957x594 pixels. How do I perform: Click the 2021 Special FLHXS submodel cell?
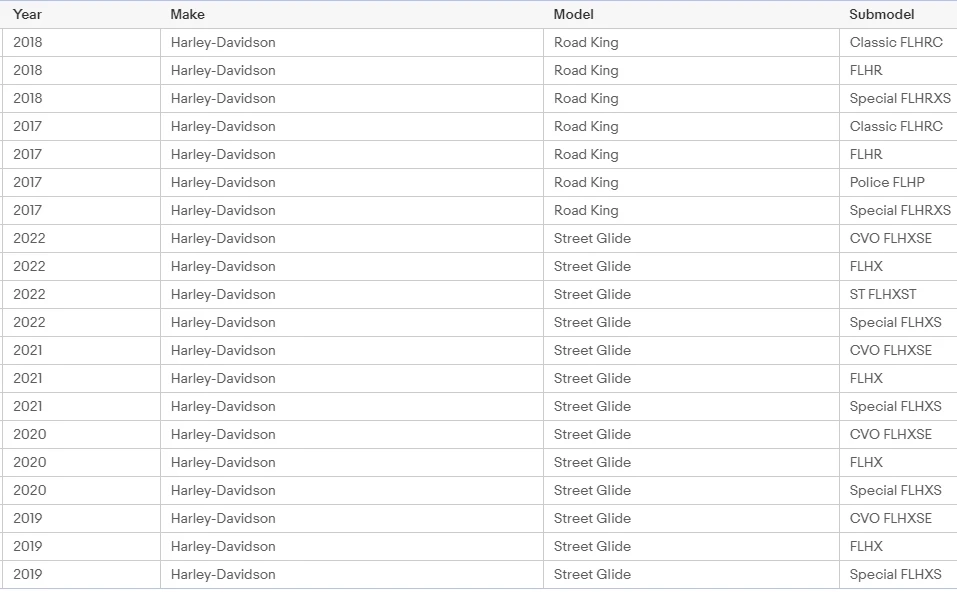[898, 407]
